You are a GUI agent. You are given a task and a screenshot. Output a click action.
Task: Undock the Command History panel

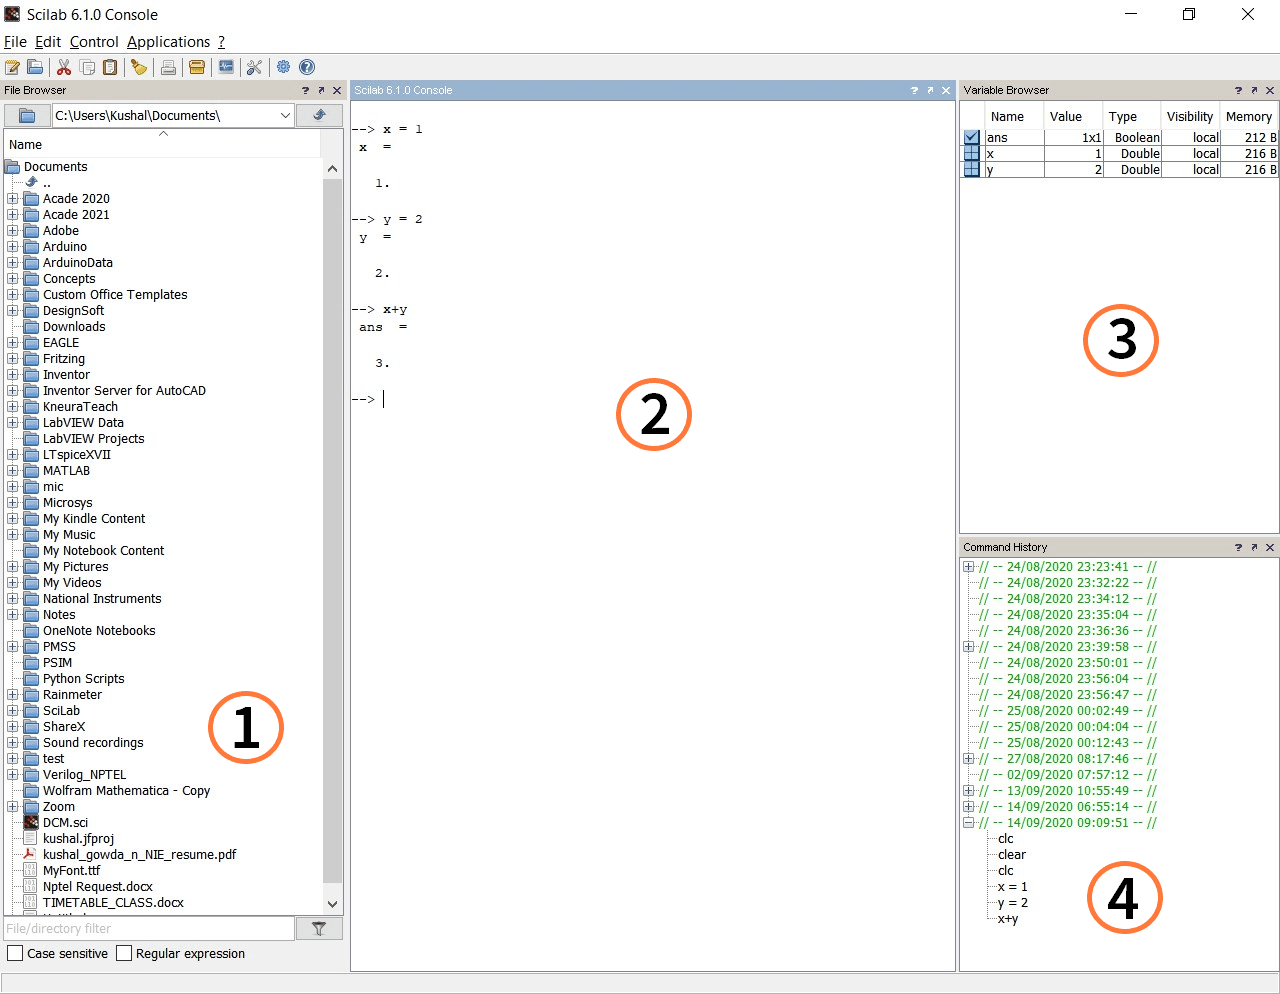(x=1254, y=547)
